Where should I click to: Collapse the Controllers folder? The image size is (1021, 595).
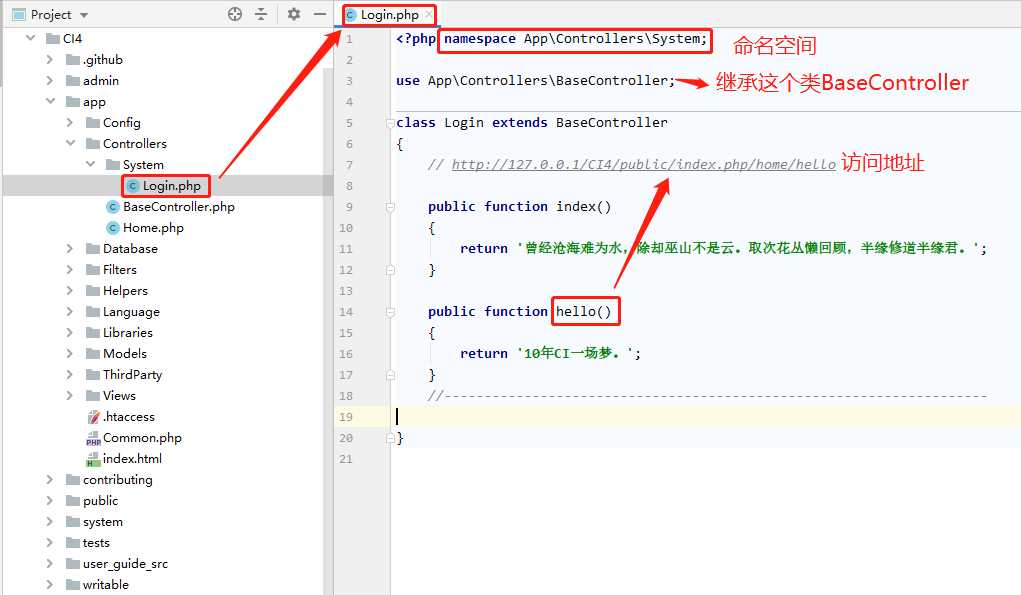point(70,143)
